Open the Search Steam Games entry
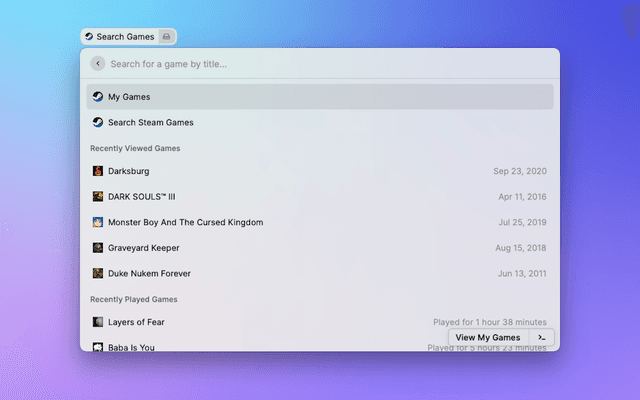Viewport: 640px width, 400px height. [x=150, y=122]
